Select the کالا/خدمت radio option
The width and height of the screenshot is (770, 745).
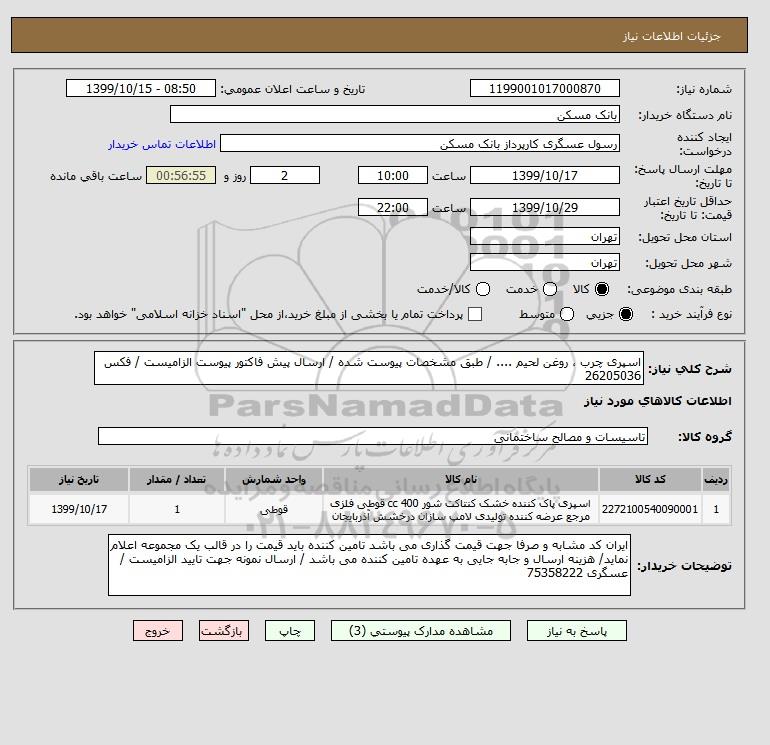click(x=483, y=289)
